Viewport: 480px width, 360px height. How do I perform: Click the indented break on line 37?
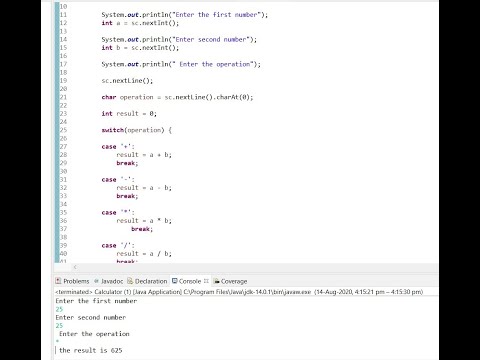pyautogui.click(x=142, y=229)
